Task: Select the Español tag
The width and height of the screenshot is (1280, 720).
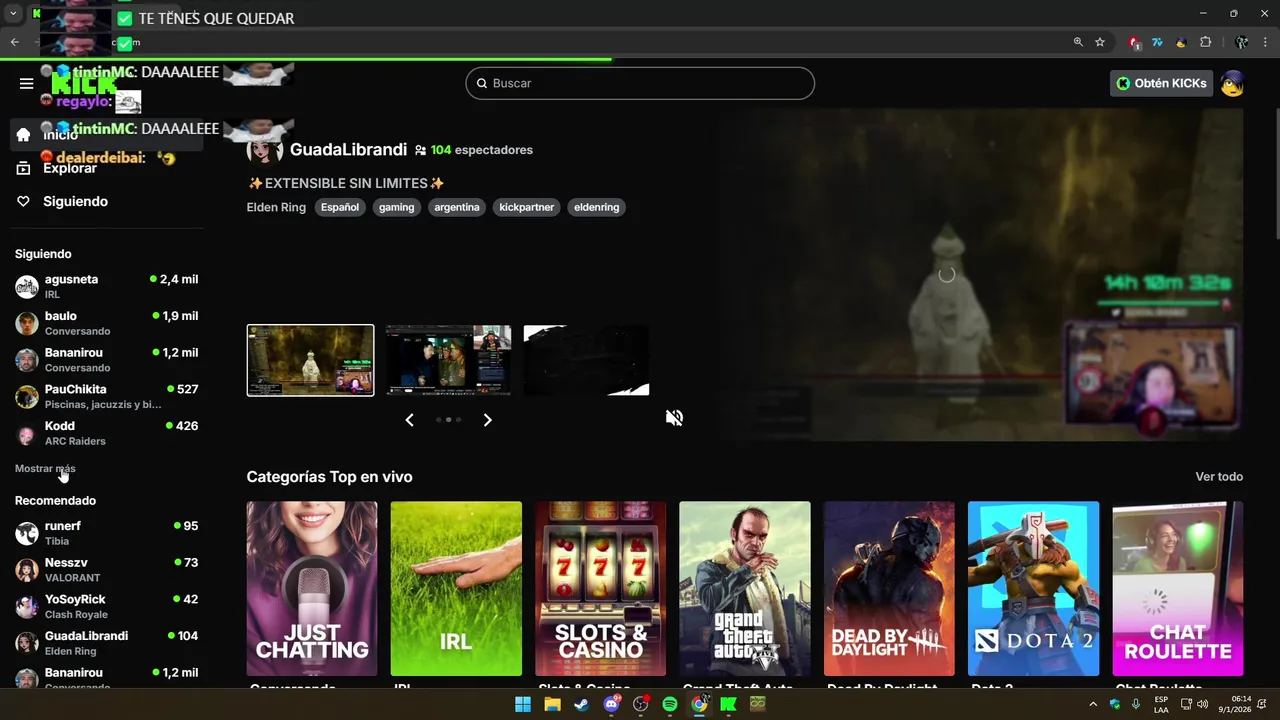Action: pos(340,207)
